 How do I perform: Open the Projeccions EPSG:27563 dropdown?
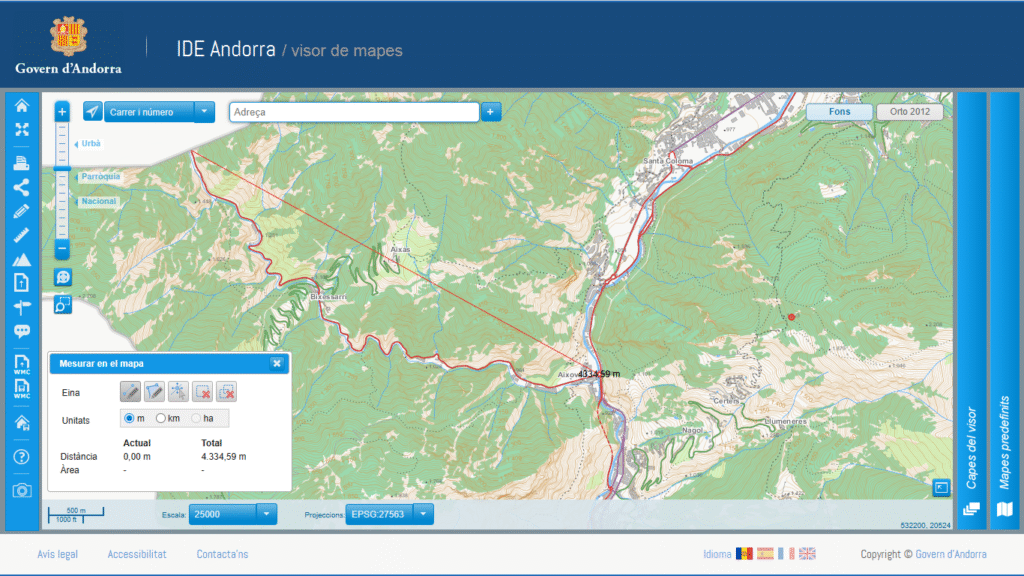pos(423,514)
